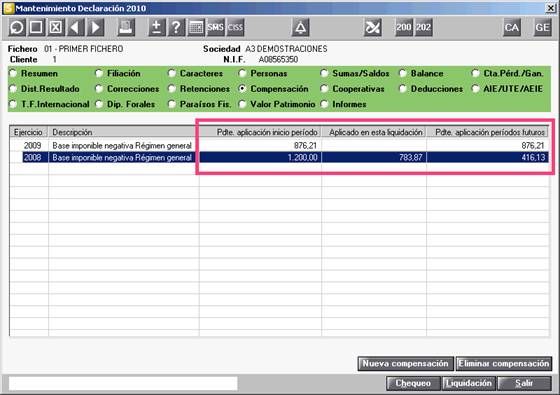This screenshot has width=560, height=395.
Task: Run the Chequeo button
Action: coord(413,383)
